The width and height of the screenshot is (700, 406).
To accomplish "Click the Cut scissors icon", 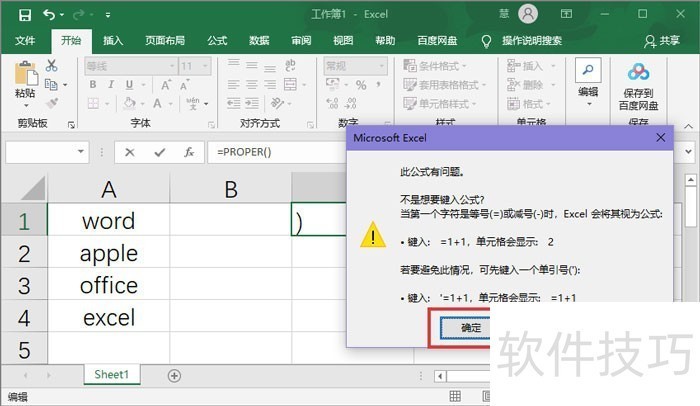I will coord(52,66).
